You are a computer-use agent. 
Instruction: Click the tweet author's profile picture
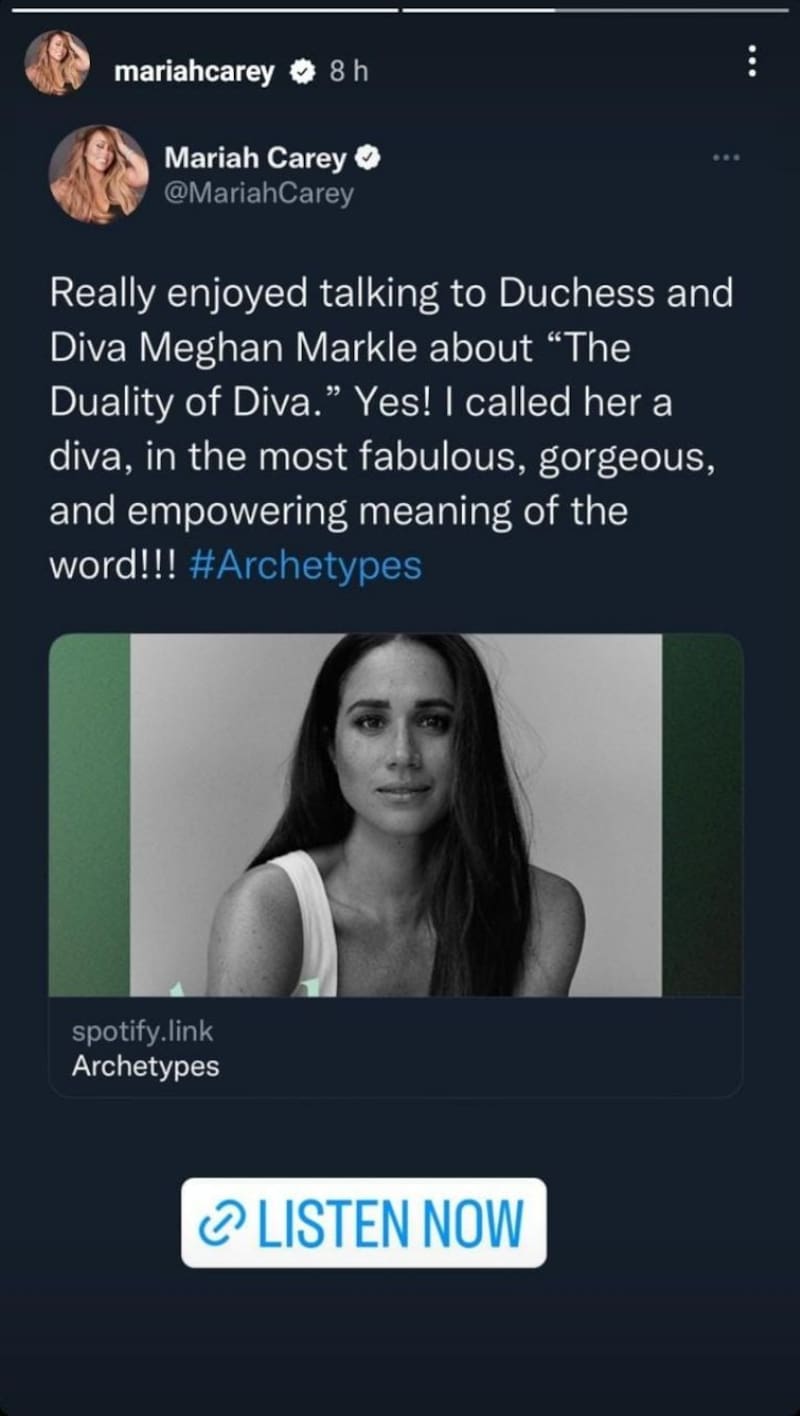(98, 174)
